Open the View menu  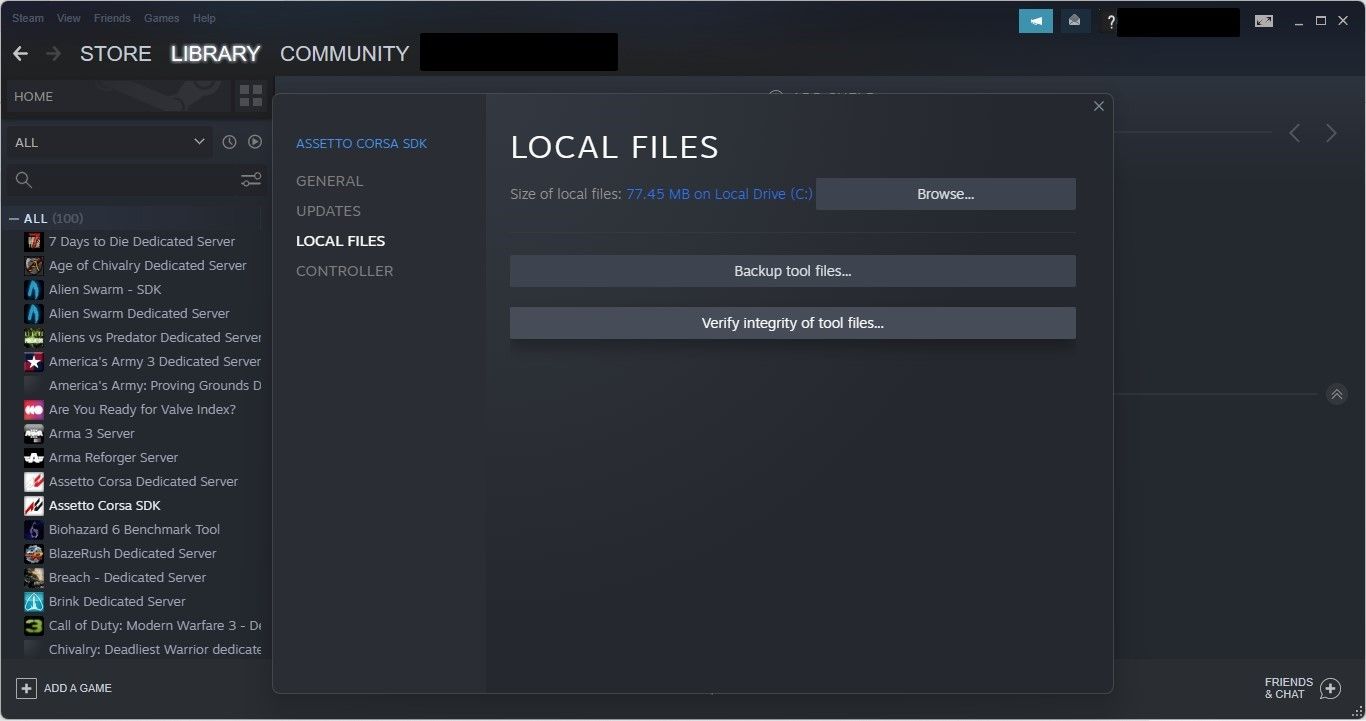coord(69,18)
